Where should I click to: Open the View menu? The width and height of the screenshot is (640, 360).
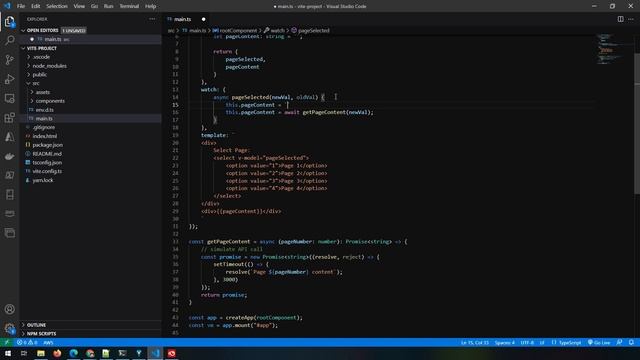(79, 6)
